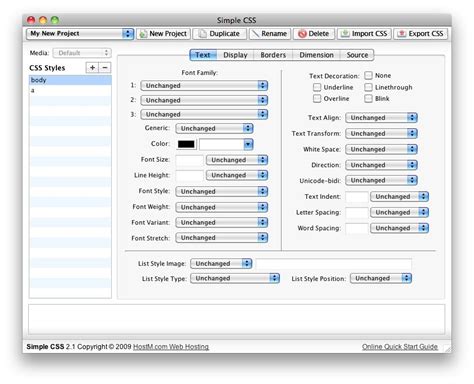Viewport: 474px width, 384px height.
Task: Check the None text decoration checkbox
Action: point(368,75)
